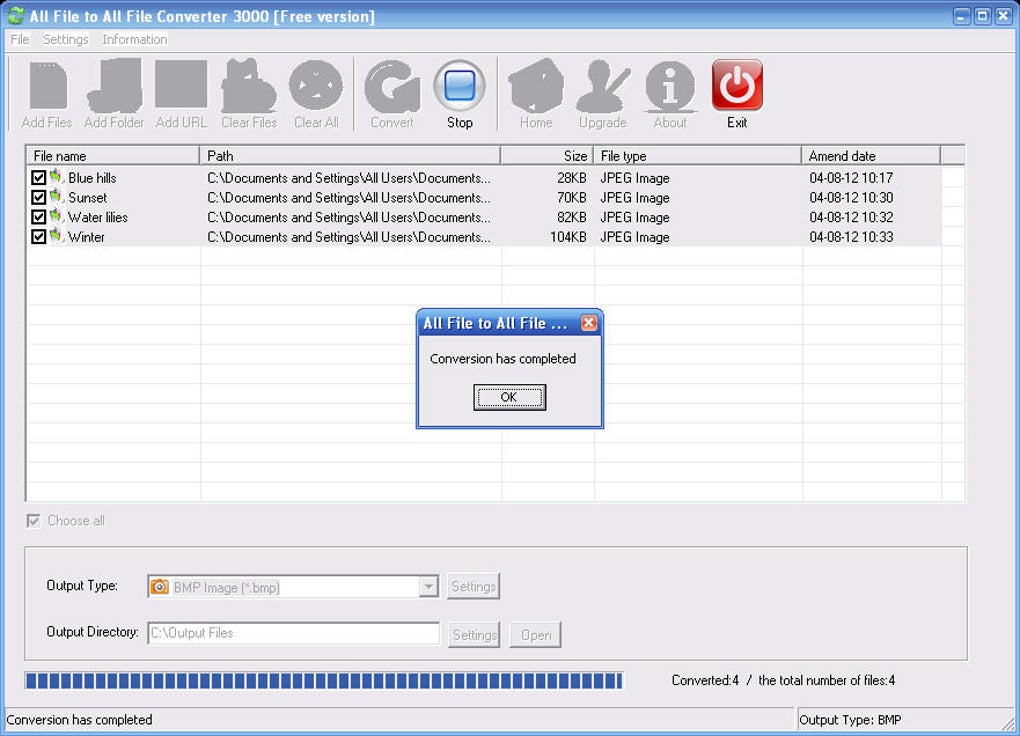Viewport: 1020px width, 736px height.
Task: Click the Add URL toolbar icon
Action: (x=181, y=85)
